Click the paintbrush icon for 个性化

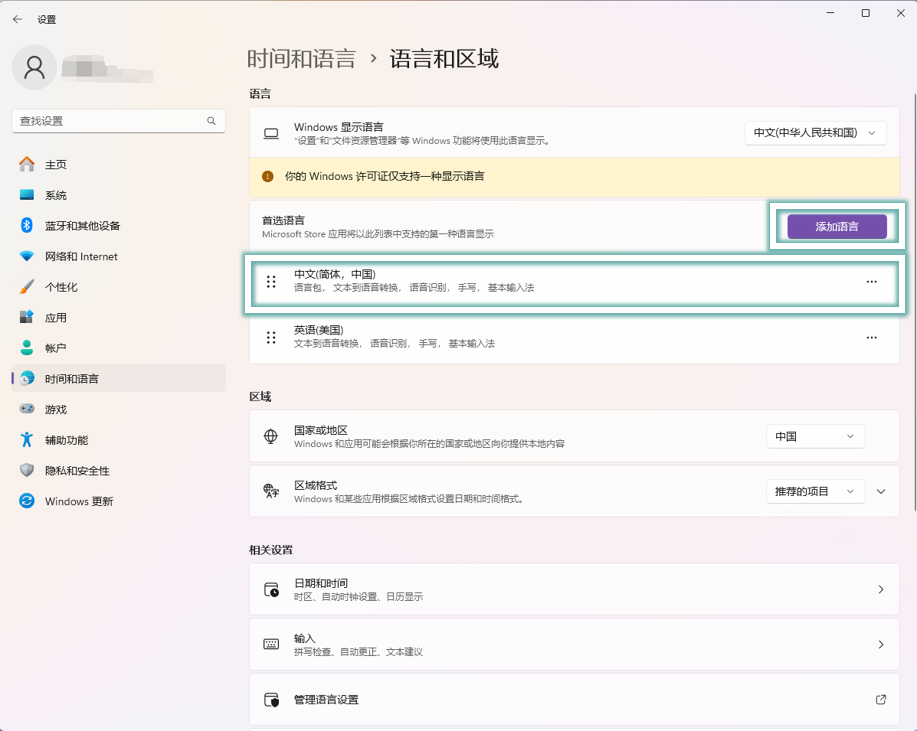click(x=27, y=287)
